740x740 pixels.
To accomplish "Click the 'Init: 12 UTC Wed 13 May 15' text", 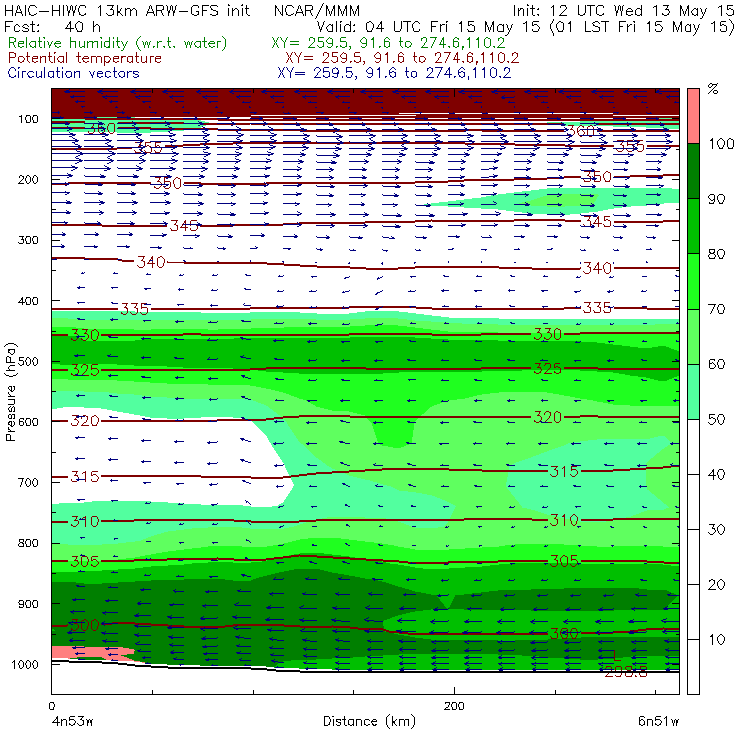I will (x=623, y=11).
